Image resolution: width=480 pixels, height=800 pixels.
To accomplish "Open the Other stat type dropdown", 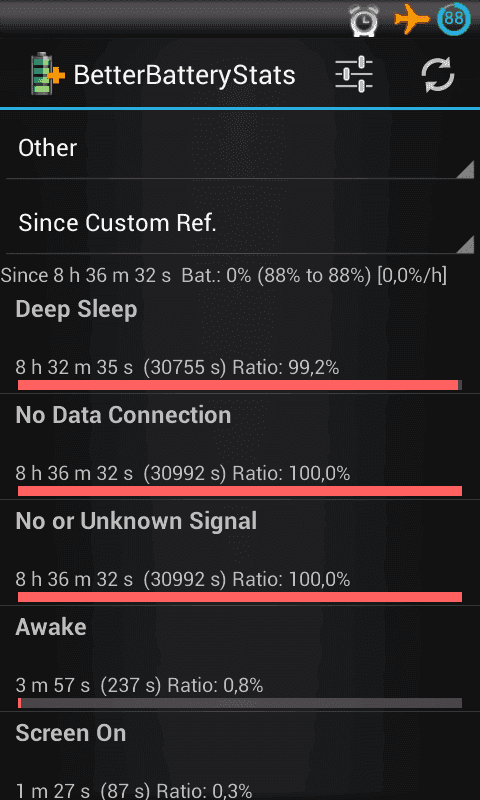I will tap(240, 148).
